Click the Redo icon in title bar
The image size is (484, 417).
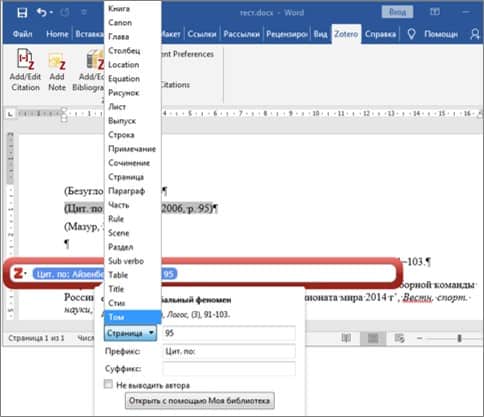[x=65, y=13]
